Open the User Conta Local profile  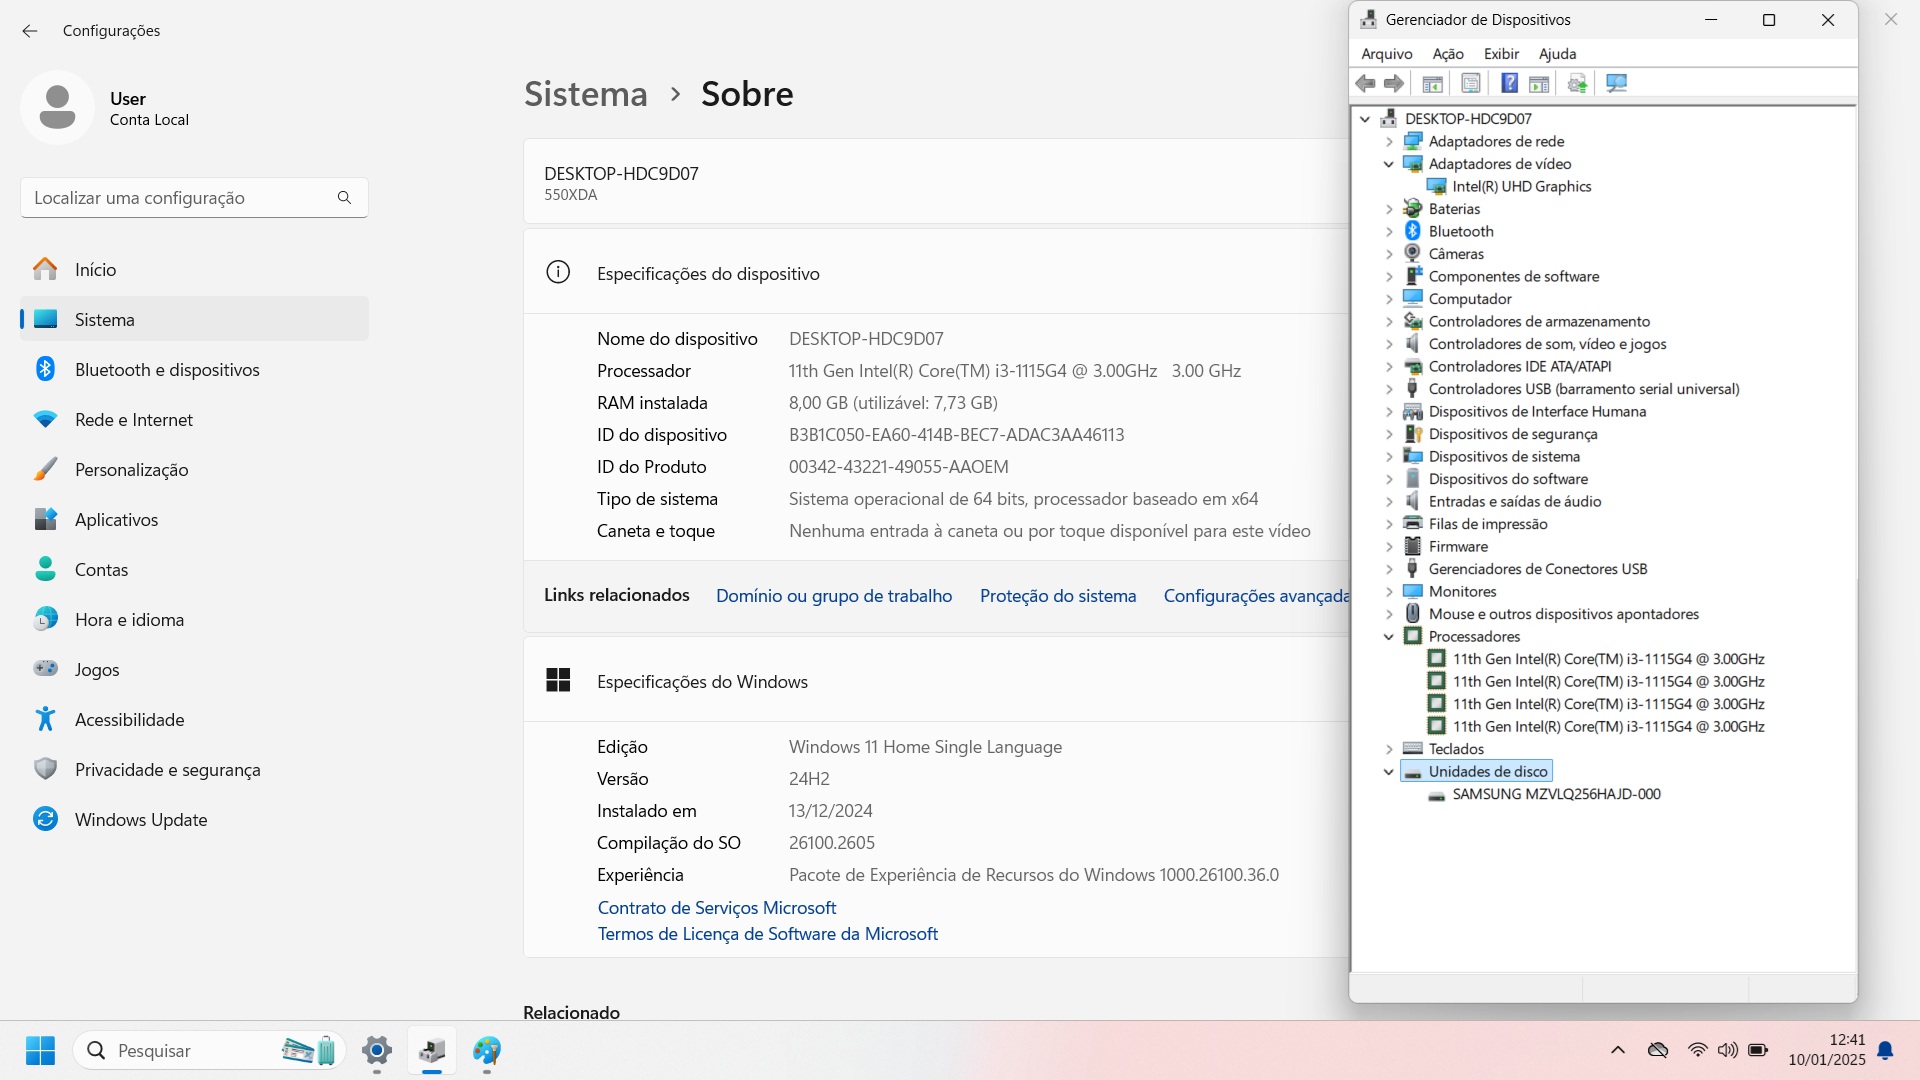106,108
